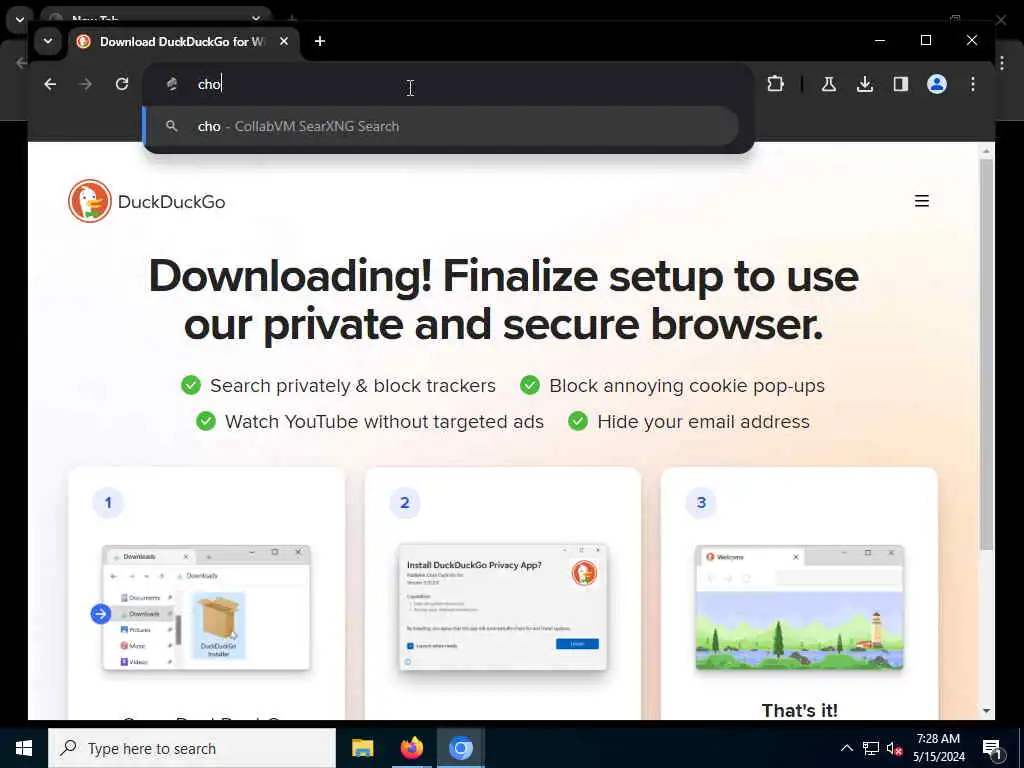The width and height of the screenshot is (1024, 768).
Task: Click the DuckDuckGo logo
Action: (x=147, y=201)
